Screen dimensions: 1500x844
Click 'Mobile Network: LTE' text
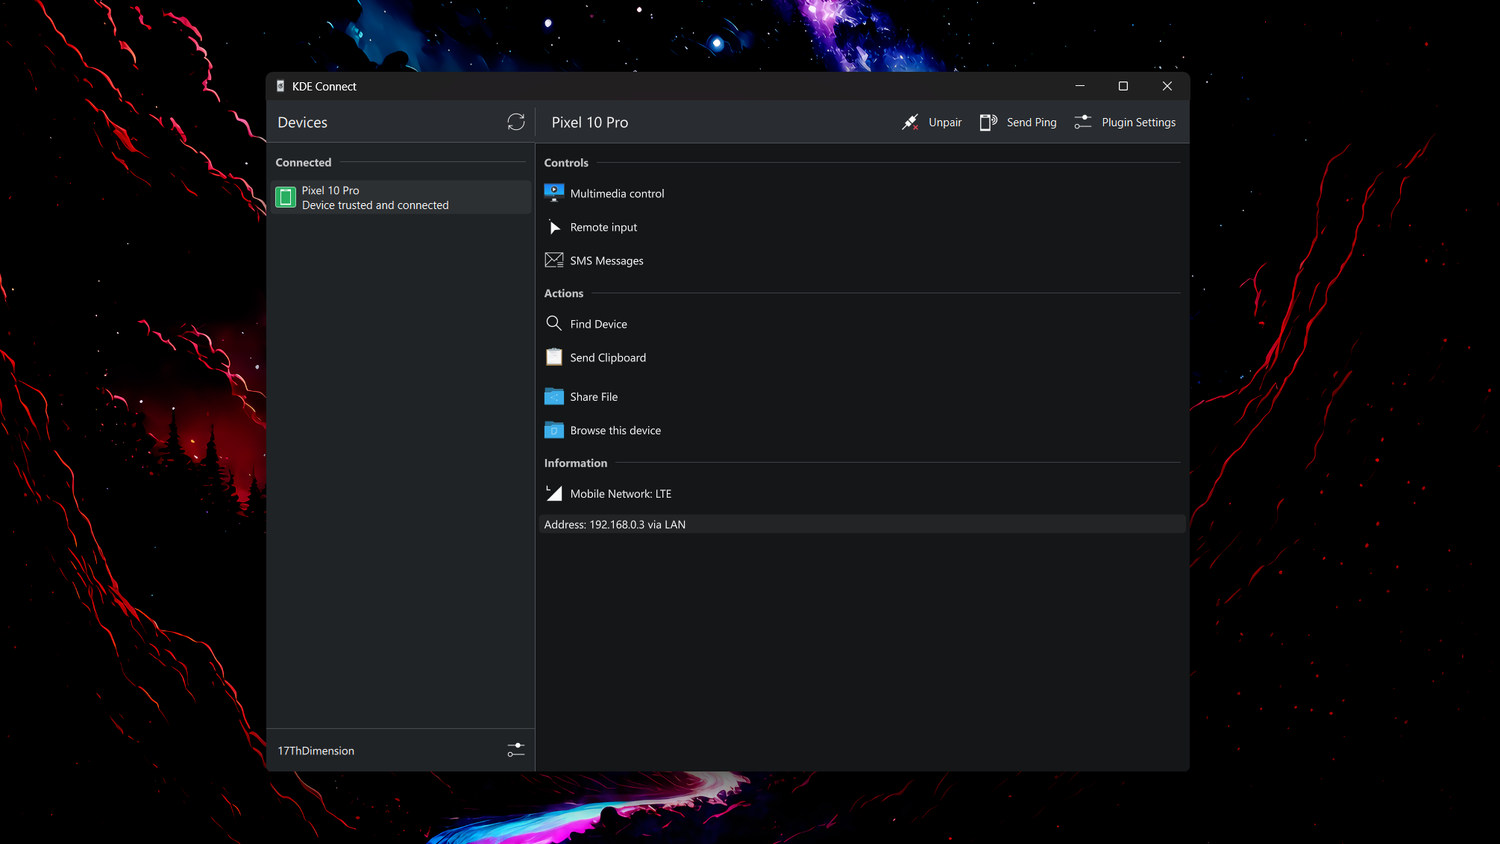click(x=620, y=494)
